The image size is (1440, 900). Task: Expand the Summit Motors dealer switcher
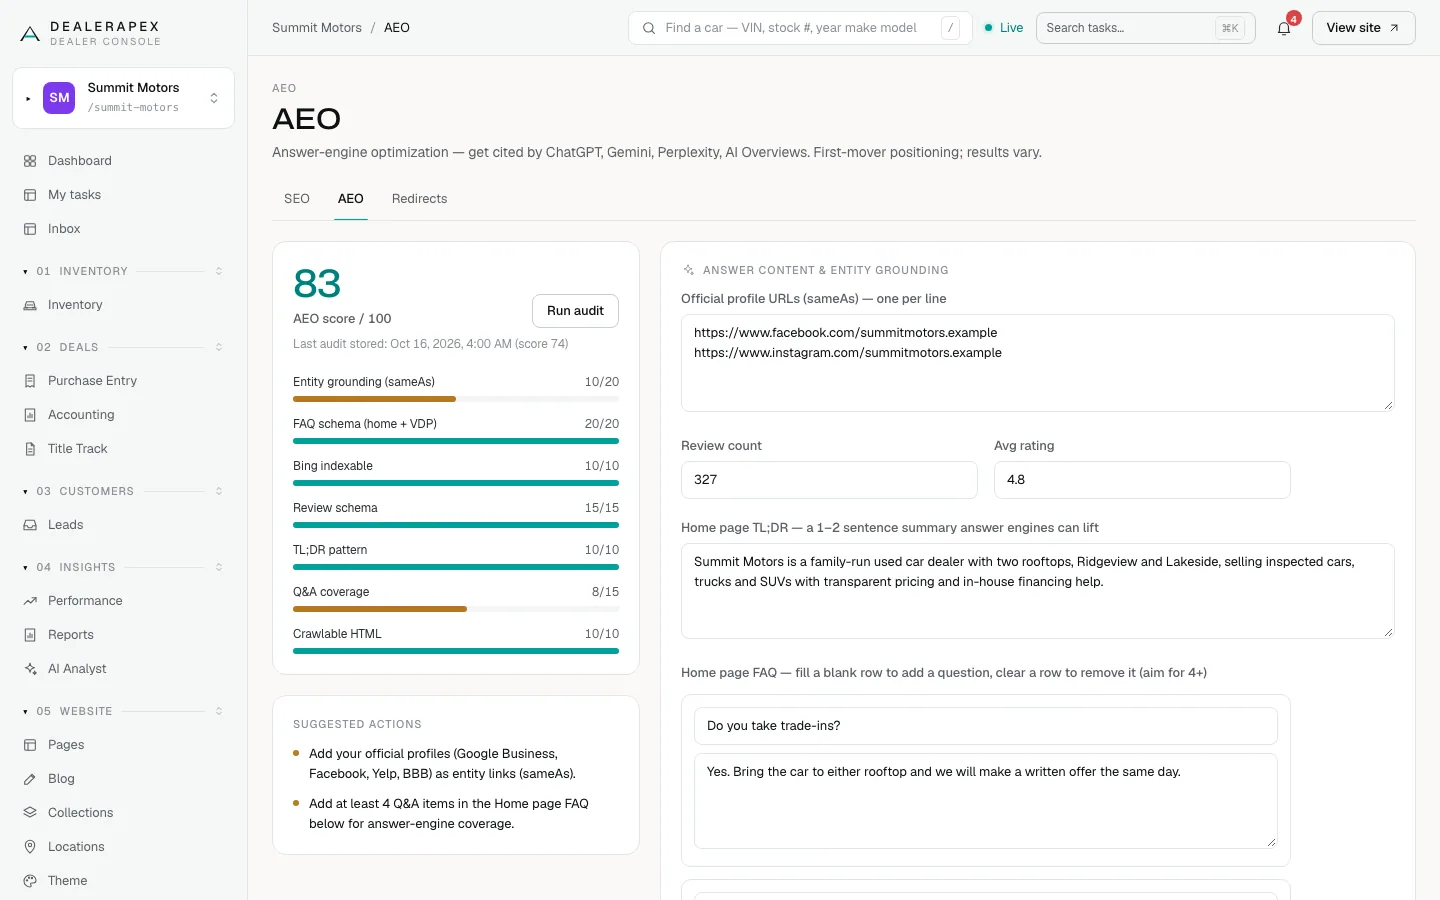coord(123,98)
